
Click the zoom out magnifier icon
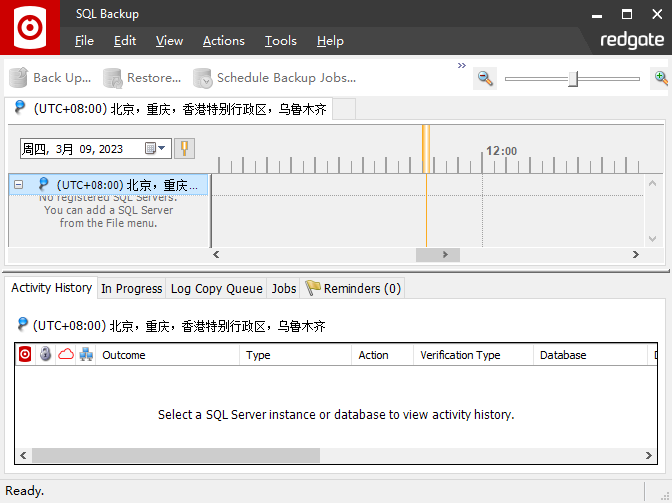[x=485, y=78]
